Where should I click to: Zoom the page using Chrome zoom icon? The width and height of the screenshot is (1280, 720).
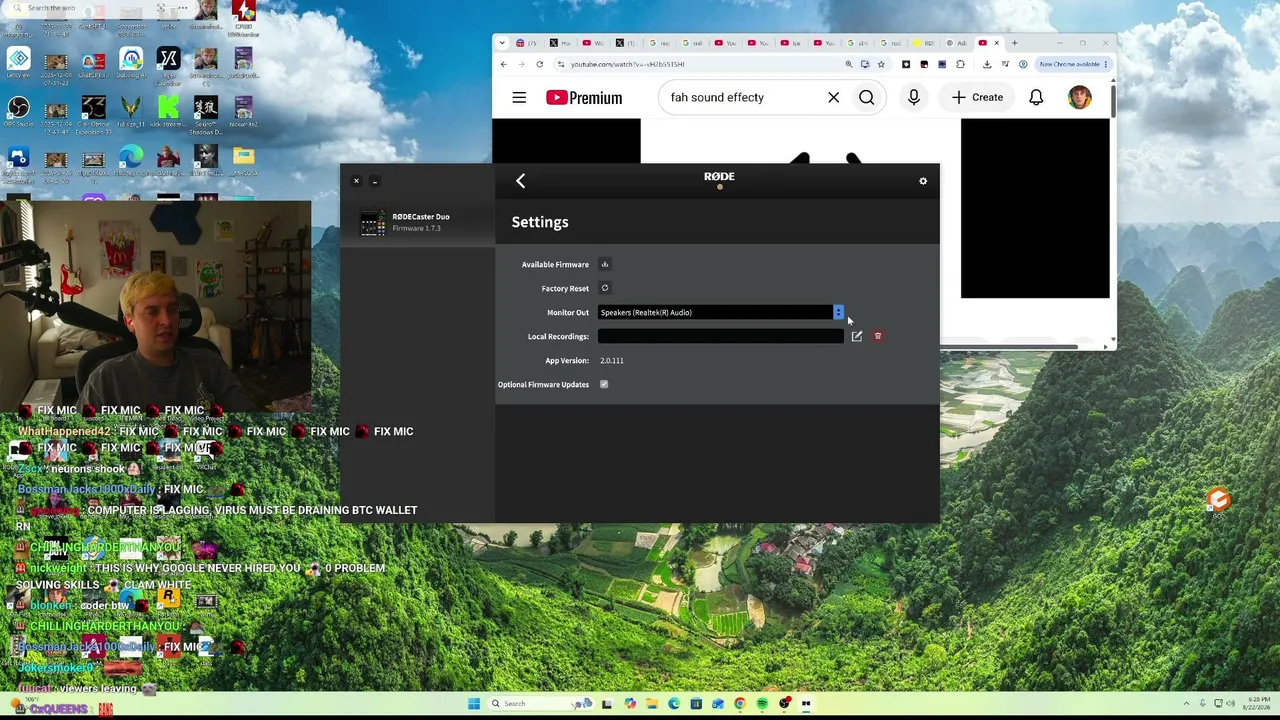pos(849,64)
